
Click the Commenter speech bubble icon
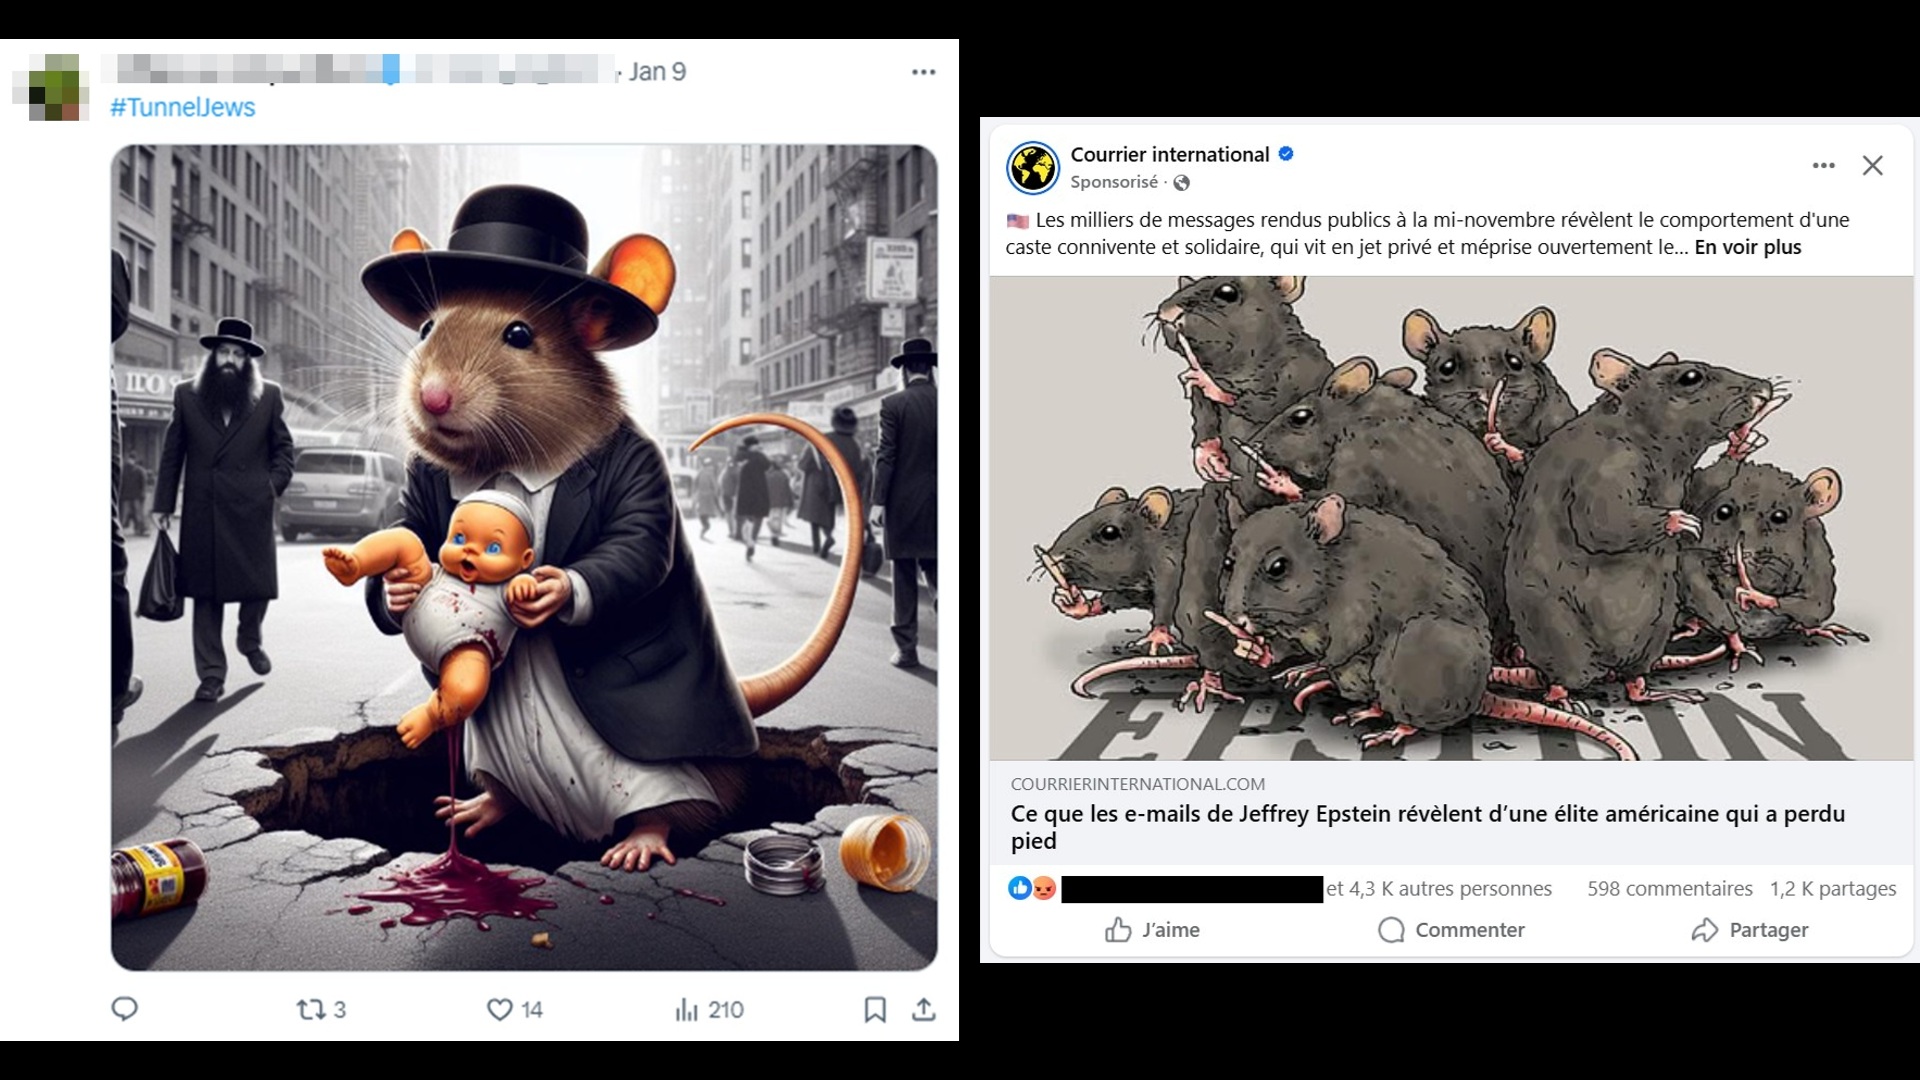[1391, 931]
